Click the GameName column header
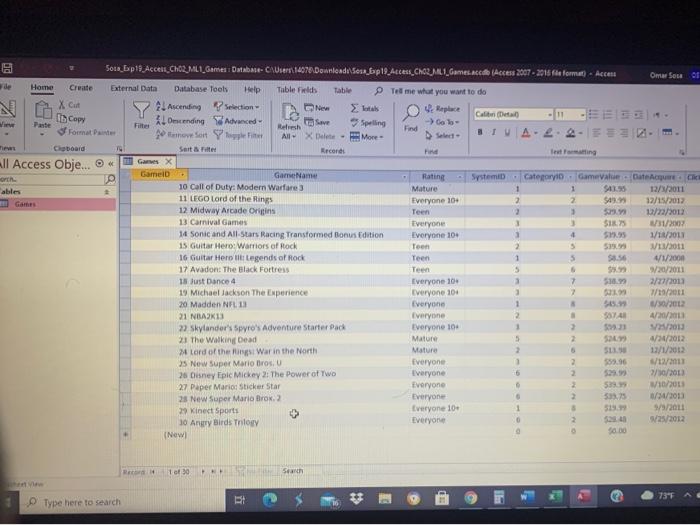 [296, 175]
